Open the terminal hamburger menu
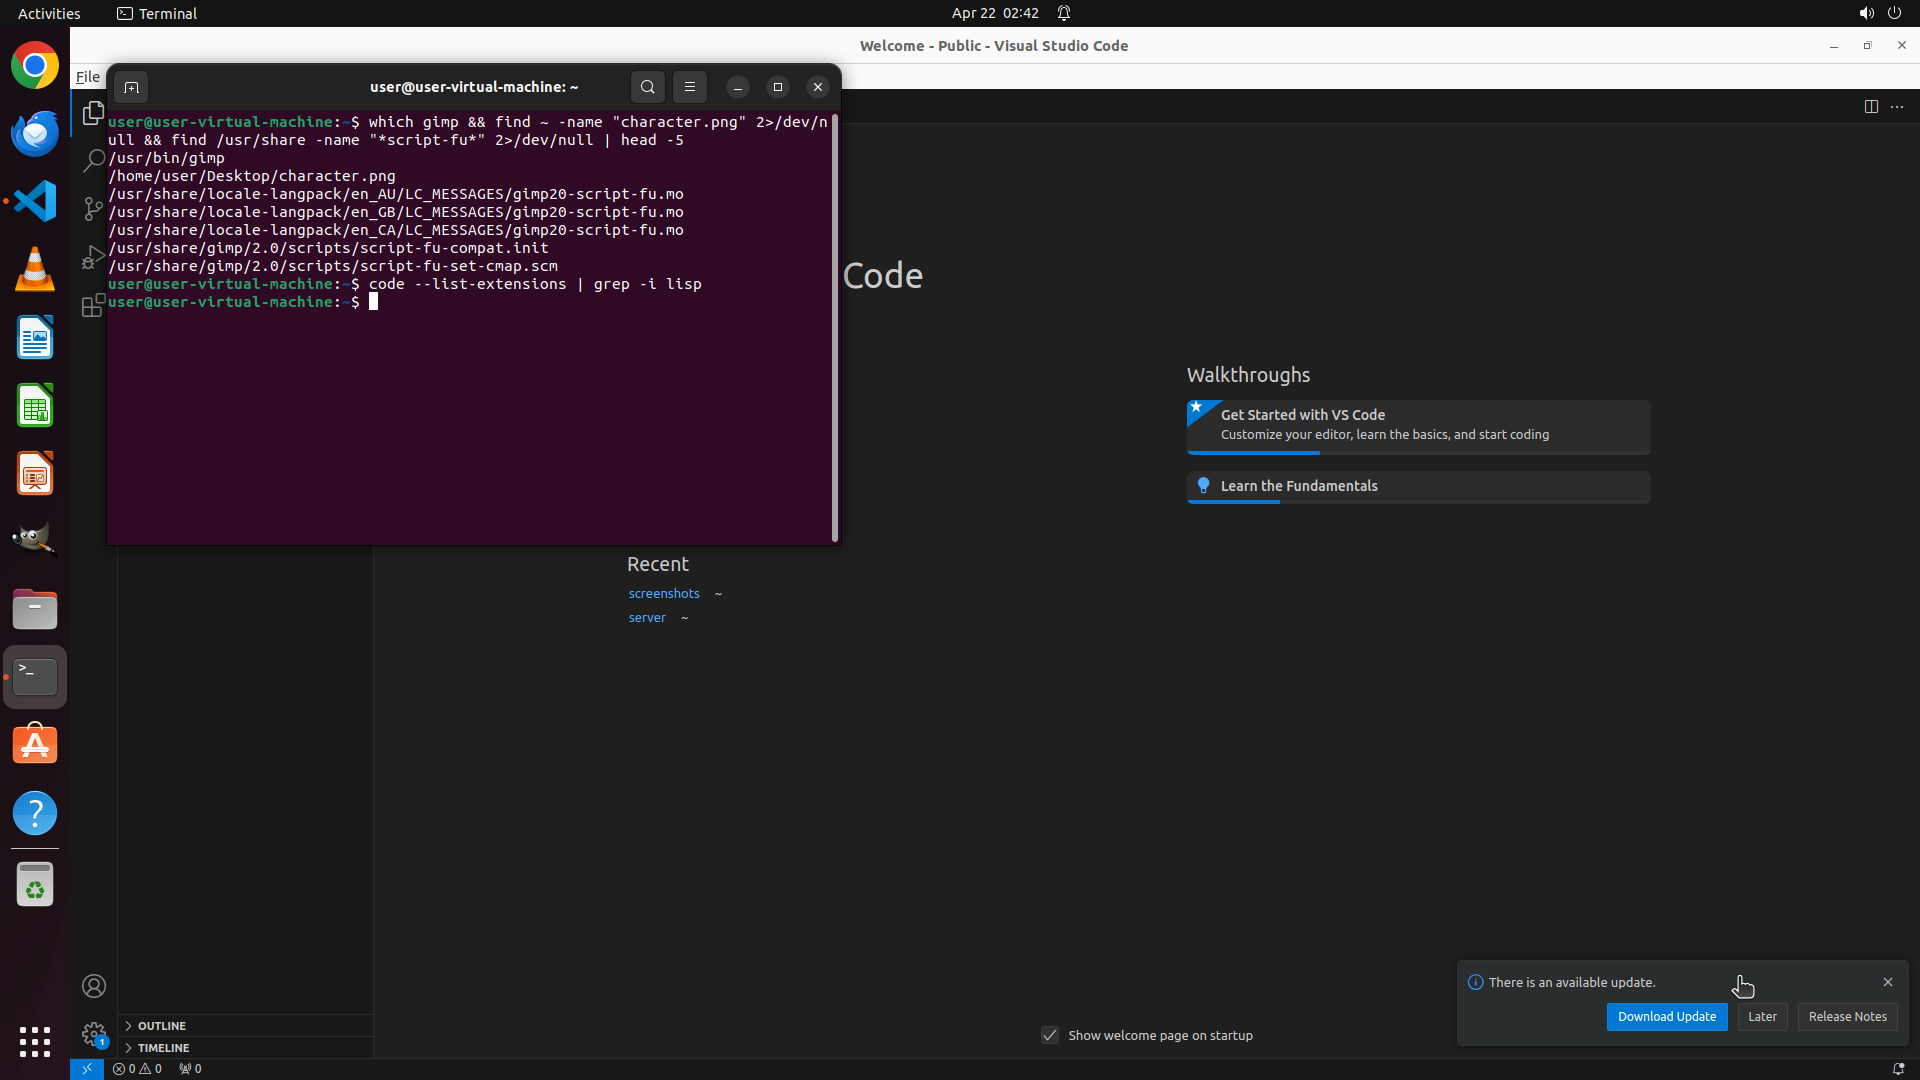The image size is (1920, 1080). [x=690, y=87]
